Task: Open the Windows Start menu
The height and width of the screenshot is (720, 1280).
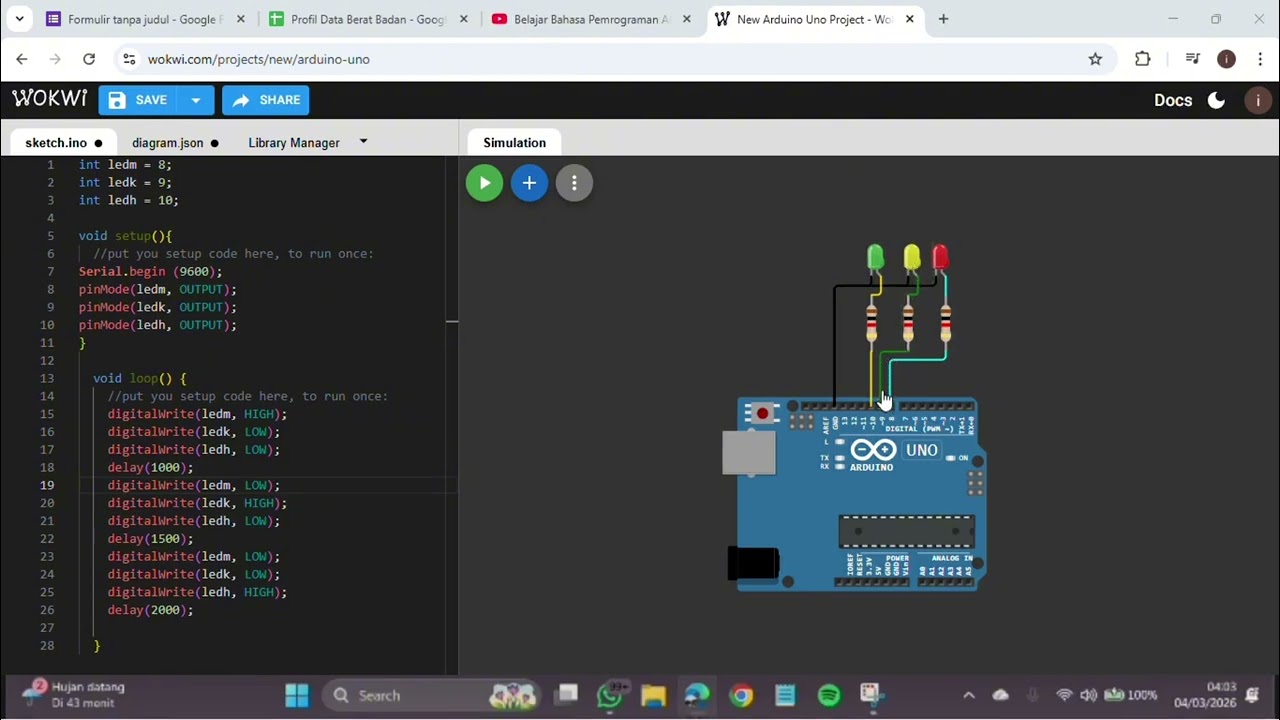Action: pyautogui.click(x=297, y=695)
